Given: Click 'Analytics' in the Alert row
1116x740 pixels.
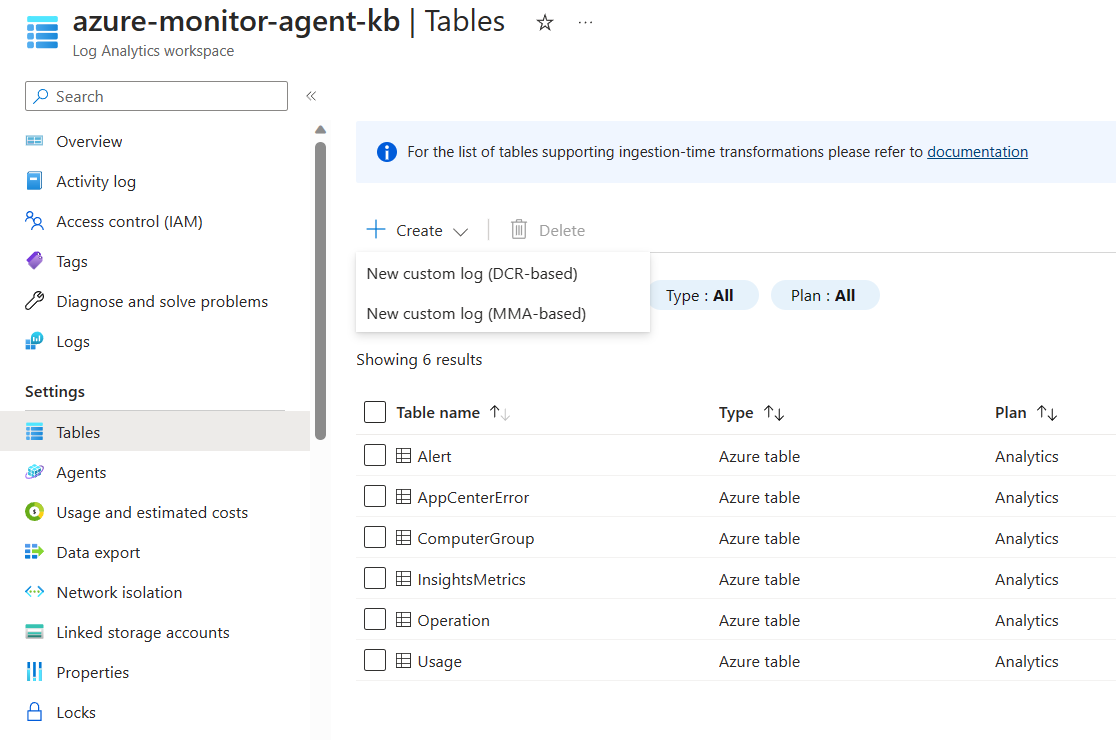Looking at the screenshot, I should [1026, 457].
